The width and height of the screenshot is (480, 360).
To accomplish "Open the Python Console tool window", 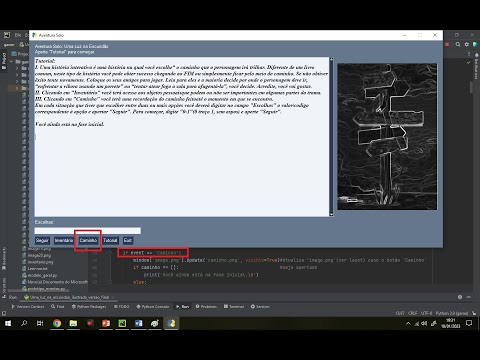I will (153, 306).
